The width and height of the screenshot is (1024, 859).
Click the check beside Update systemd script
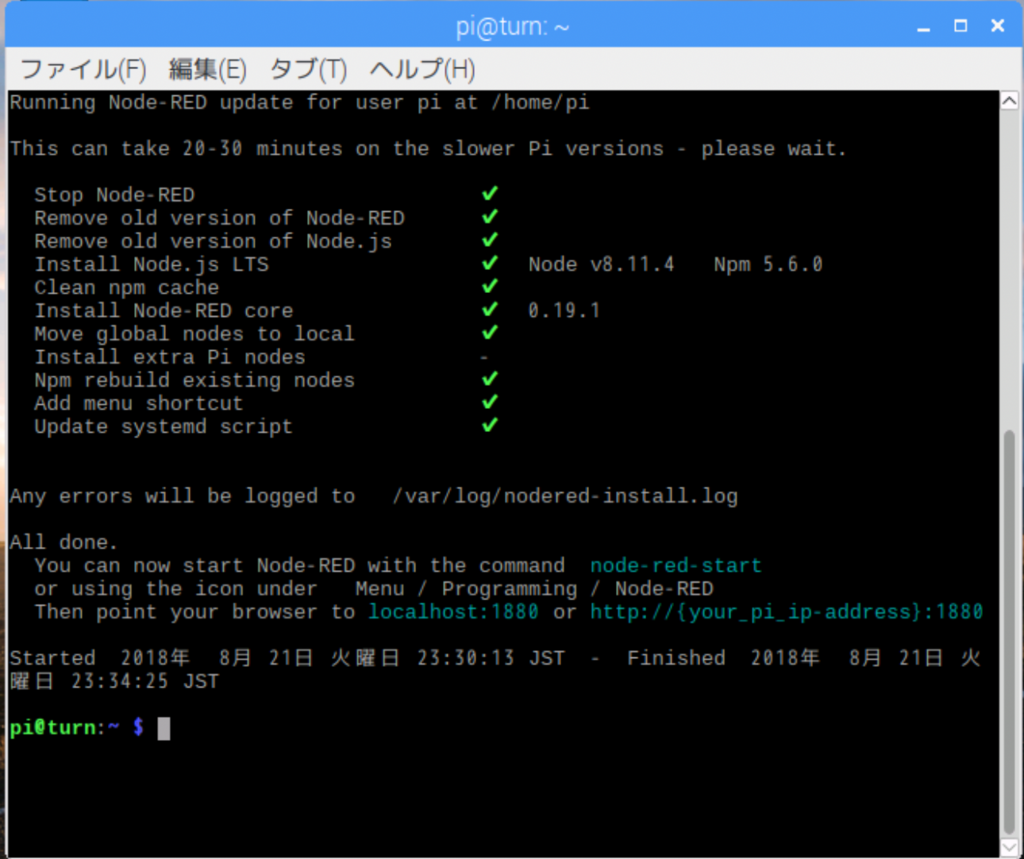[490, 425]
